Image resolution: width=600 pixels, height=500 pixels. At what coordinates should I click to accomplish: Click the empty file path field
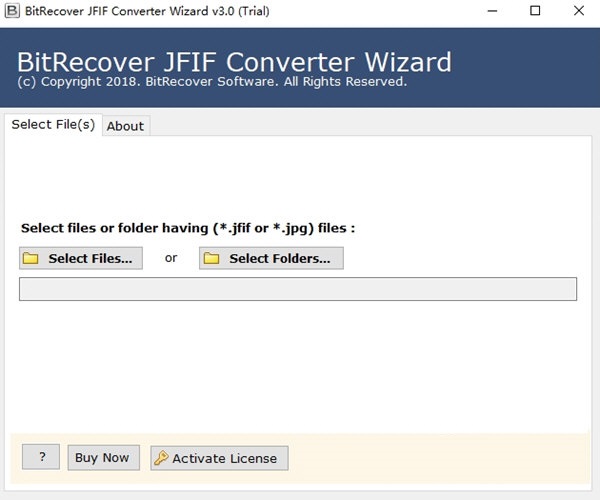pos(298,289)
